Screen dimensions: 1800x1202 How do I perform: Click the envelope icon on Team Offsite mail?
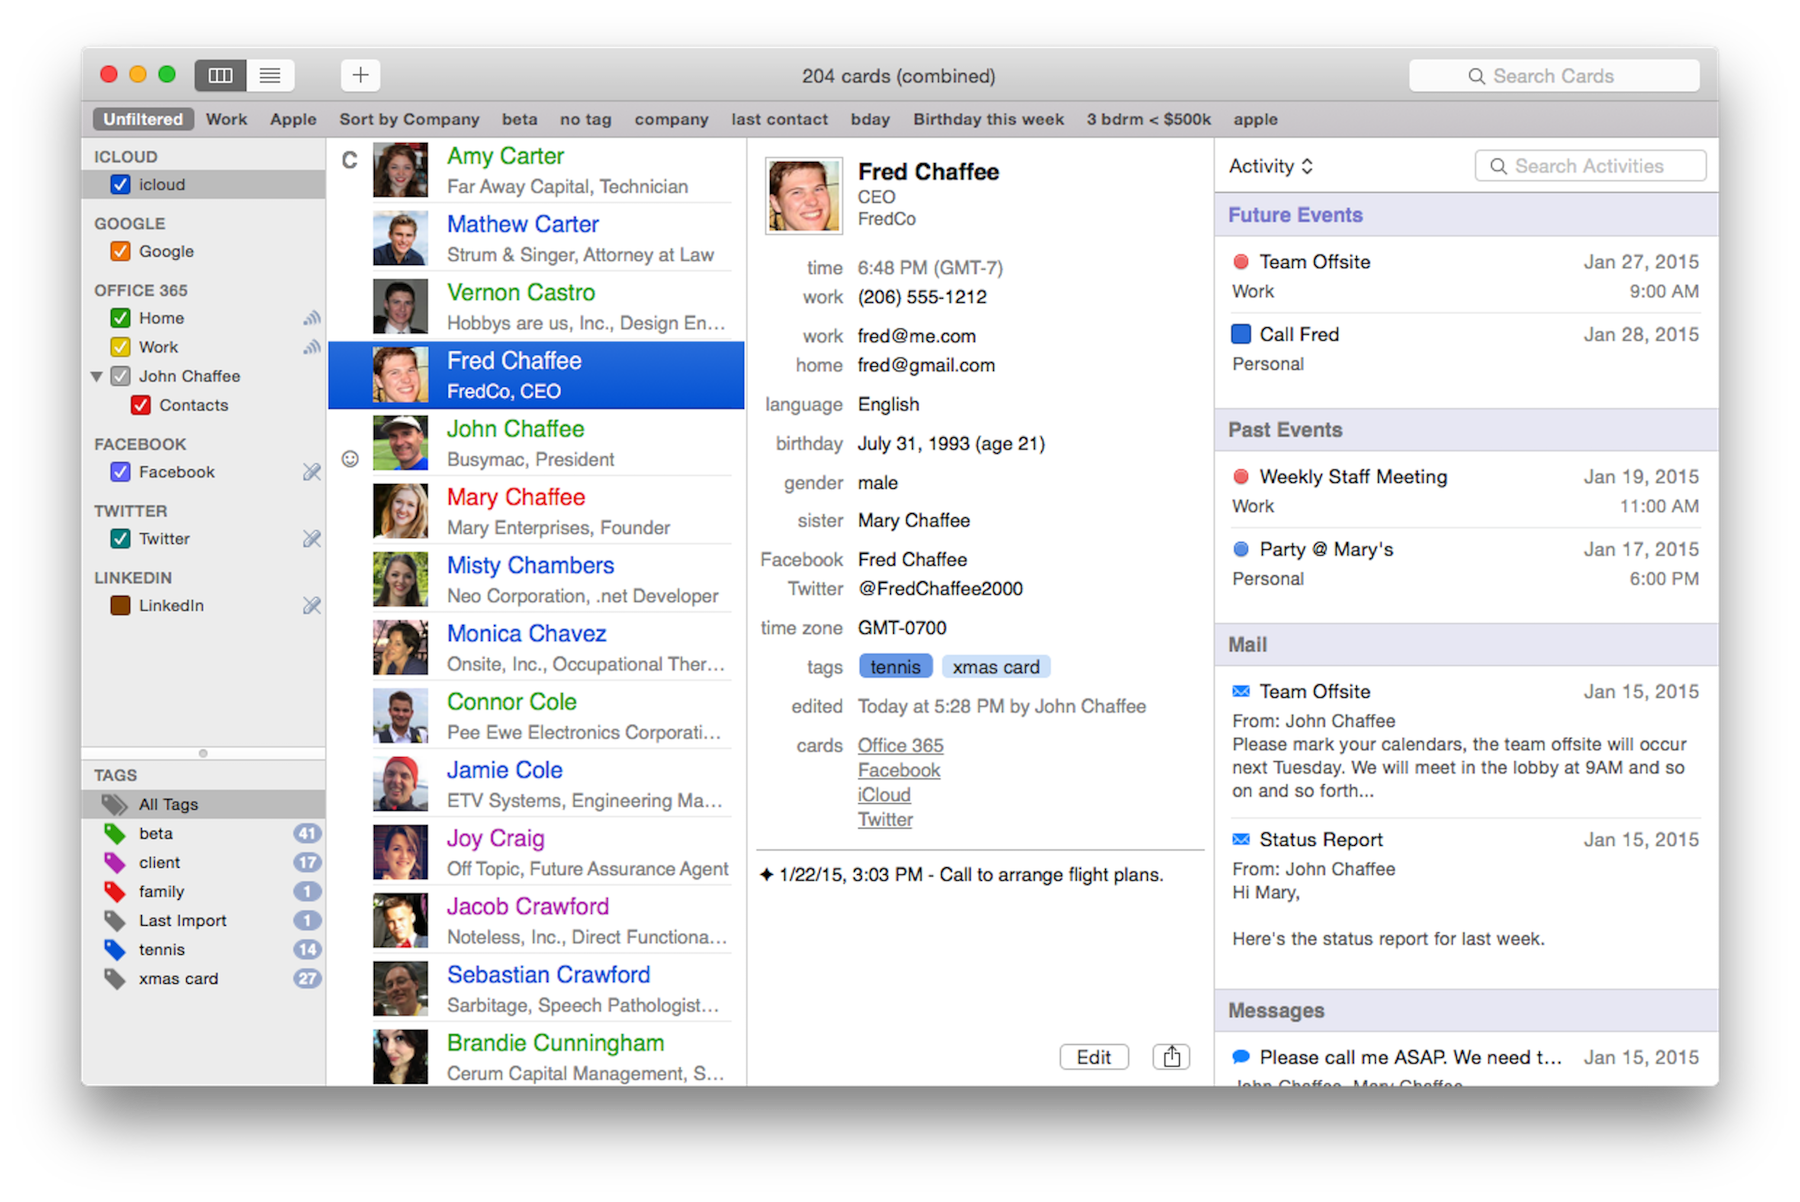1241,691
